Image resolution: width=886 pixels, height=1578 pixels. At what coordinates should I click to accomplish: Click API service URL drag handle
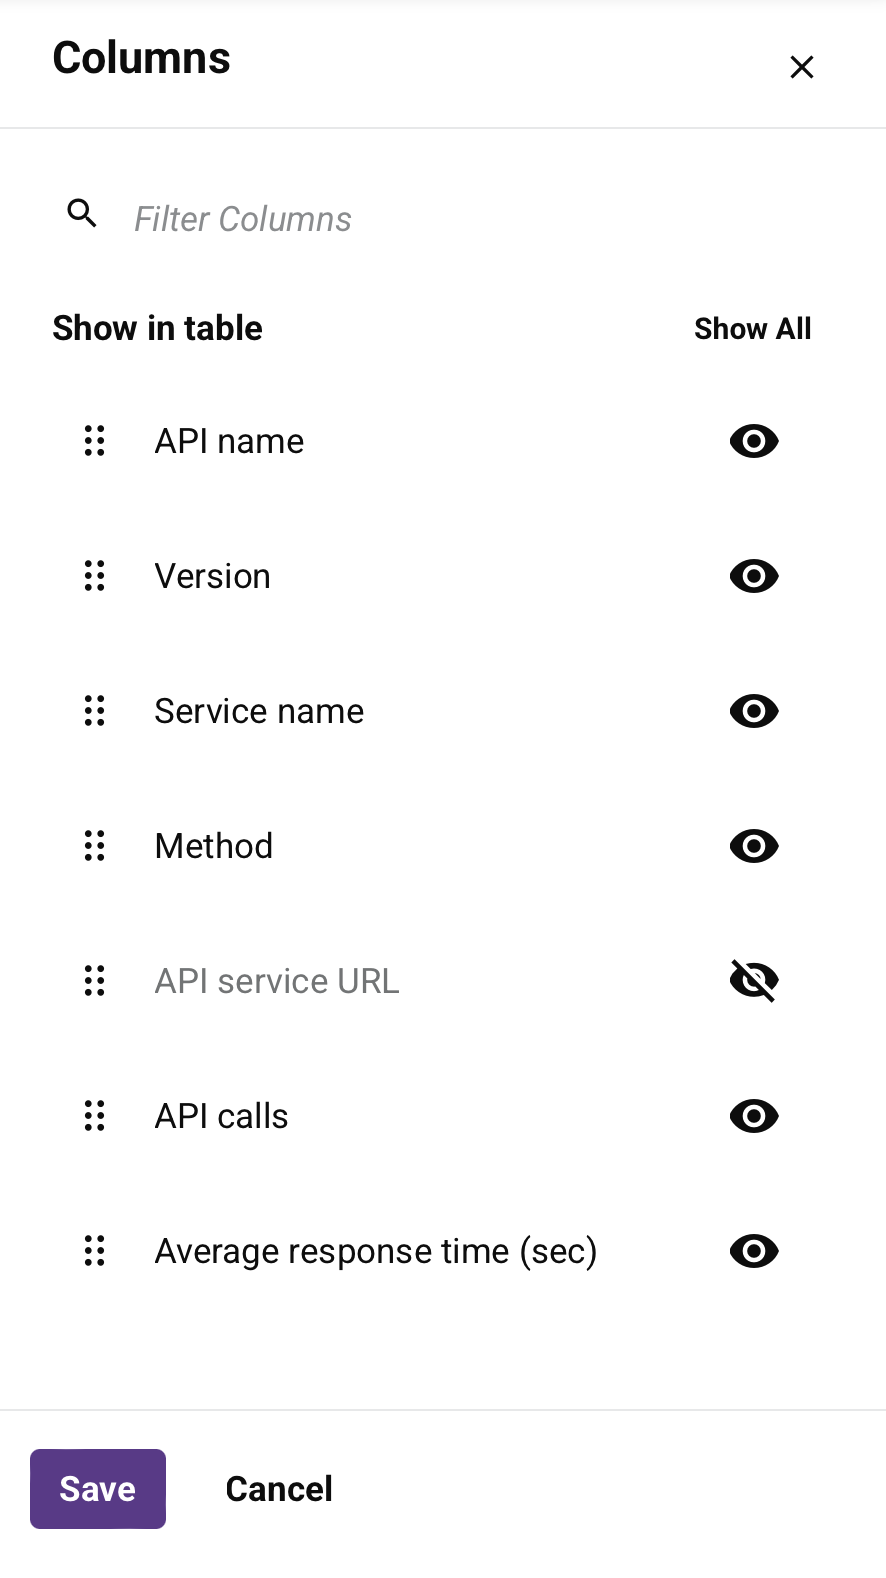[95, 981]
